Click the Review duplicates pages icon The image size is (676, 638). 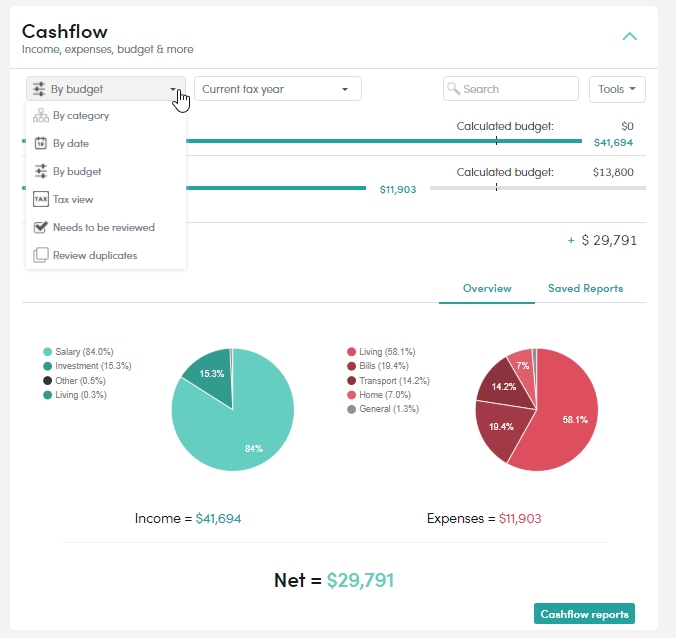[x=41, y=255]
